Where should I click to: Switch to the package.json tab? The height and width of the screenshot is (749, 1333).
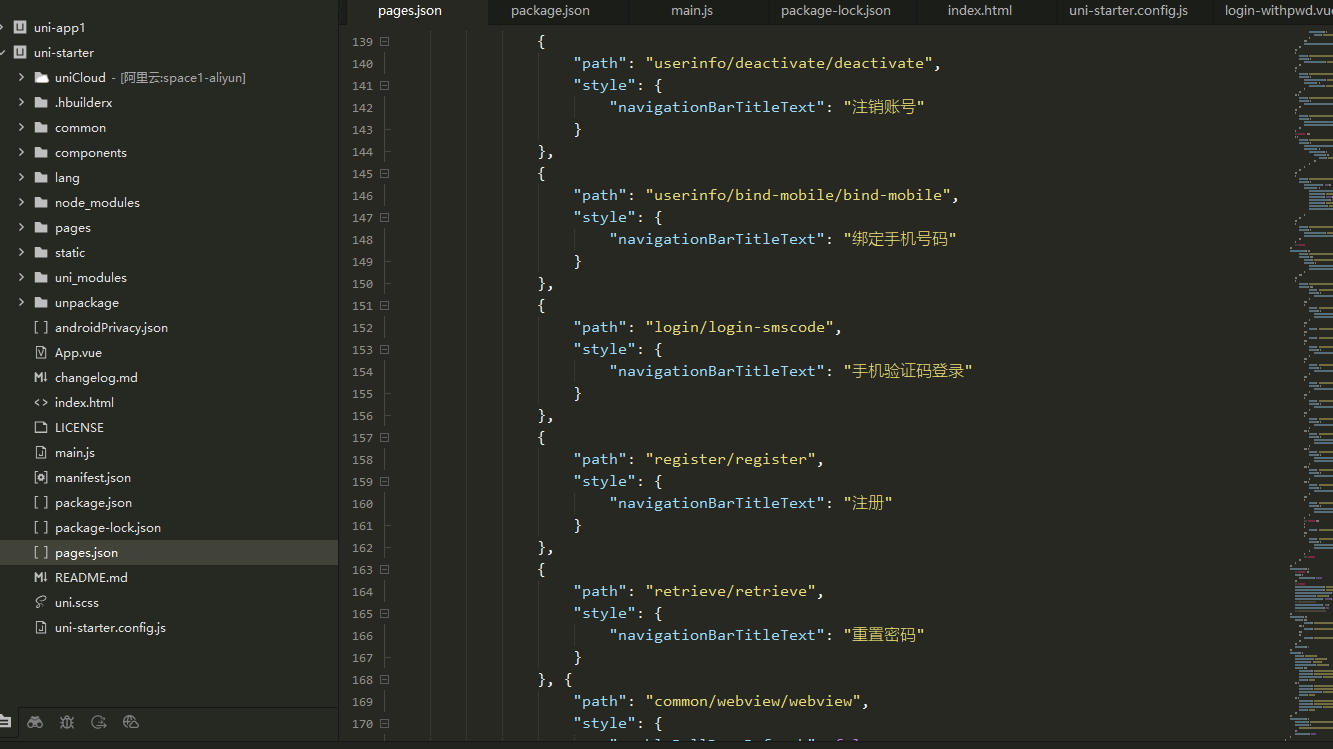click(x=550, y=11)
